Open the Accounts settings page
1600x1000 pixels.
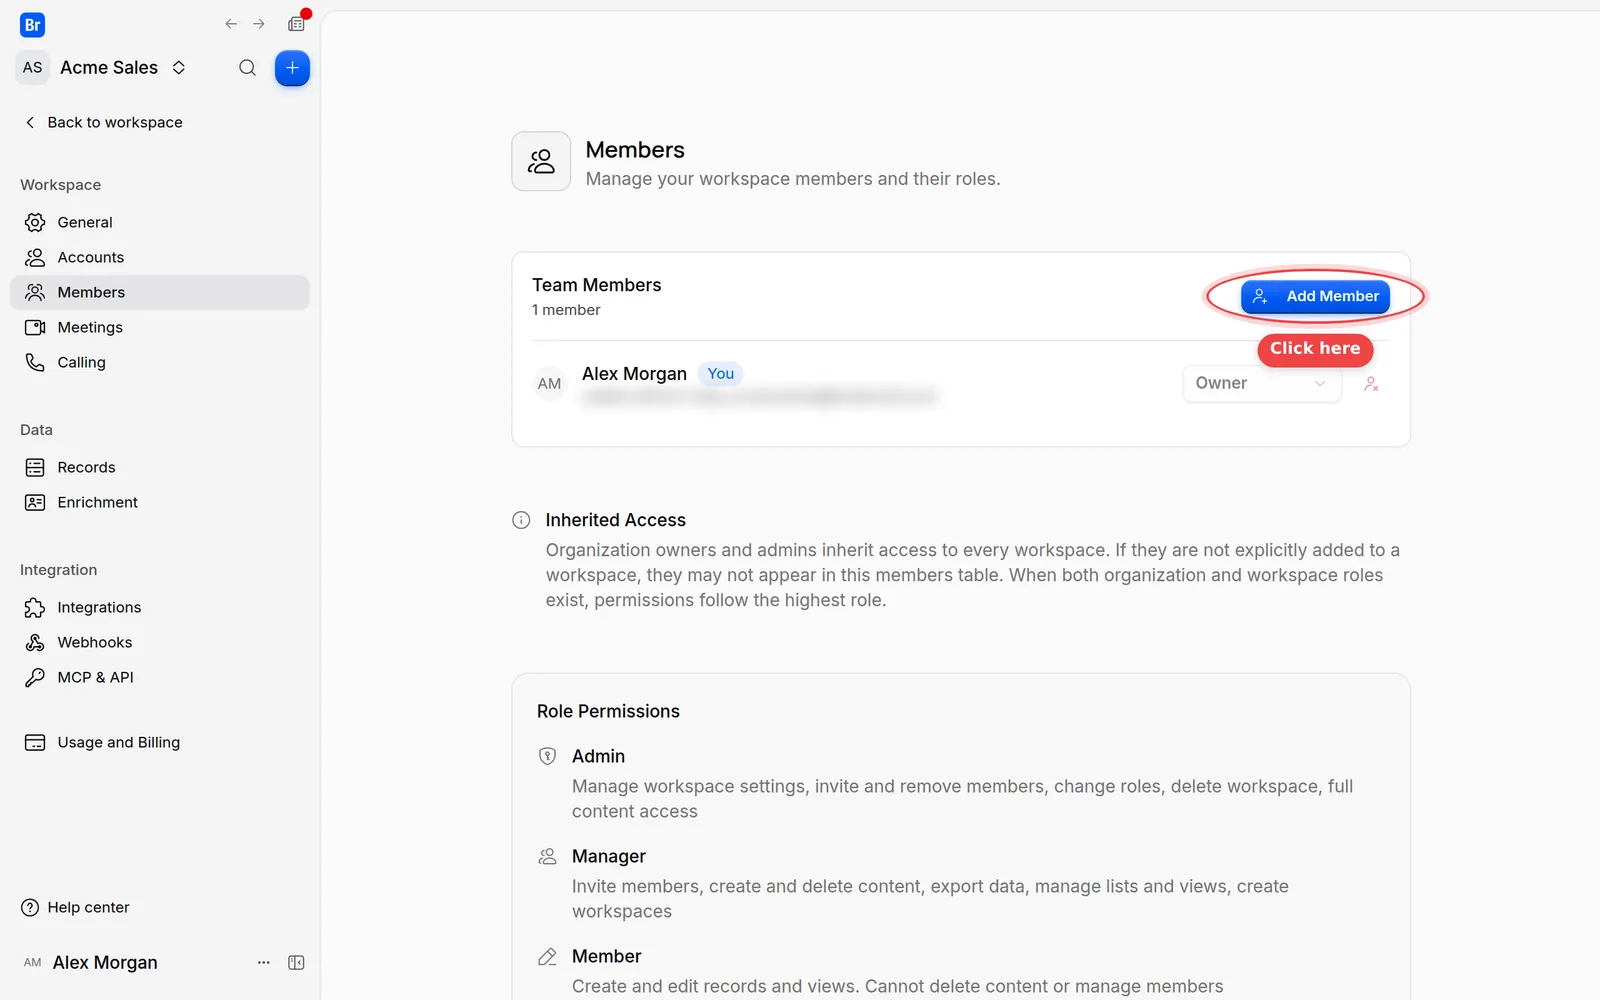click(x=160, y=257)
